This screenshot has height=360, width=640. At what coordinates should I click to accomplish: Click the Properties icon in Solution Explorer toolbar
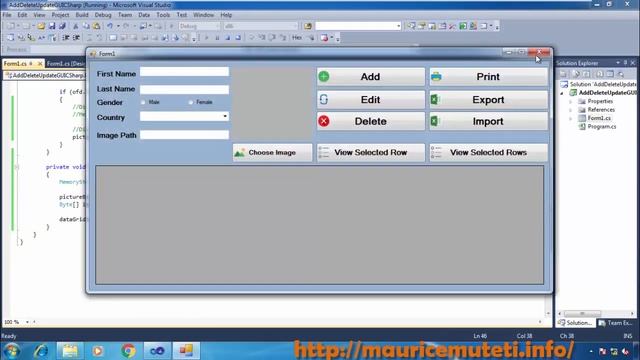[564, 74]
